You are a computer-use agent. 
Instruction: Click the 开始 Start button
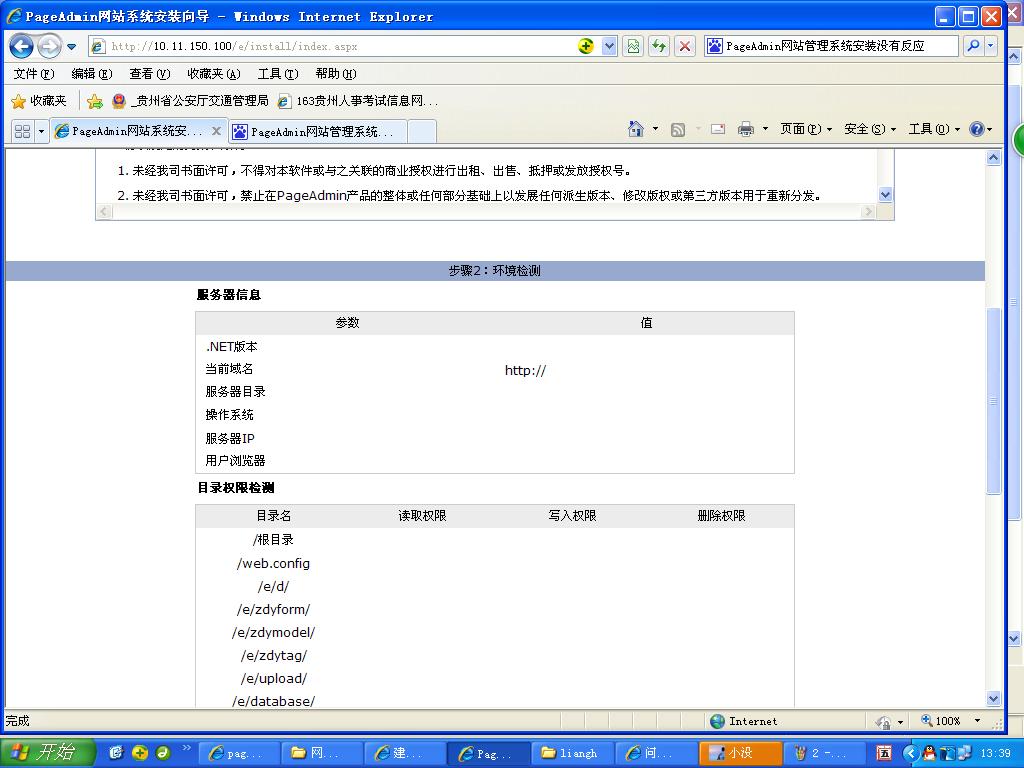point(48,752)
